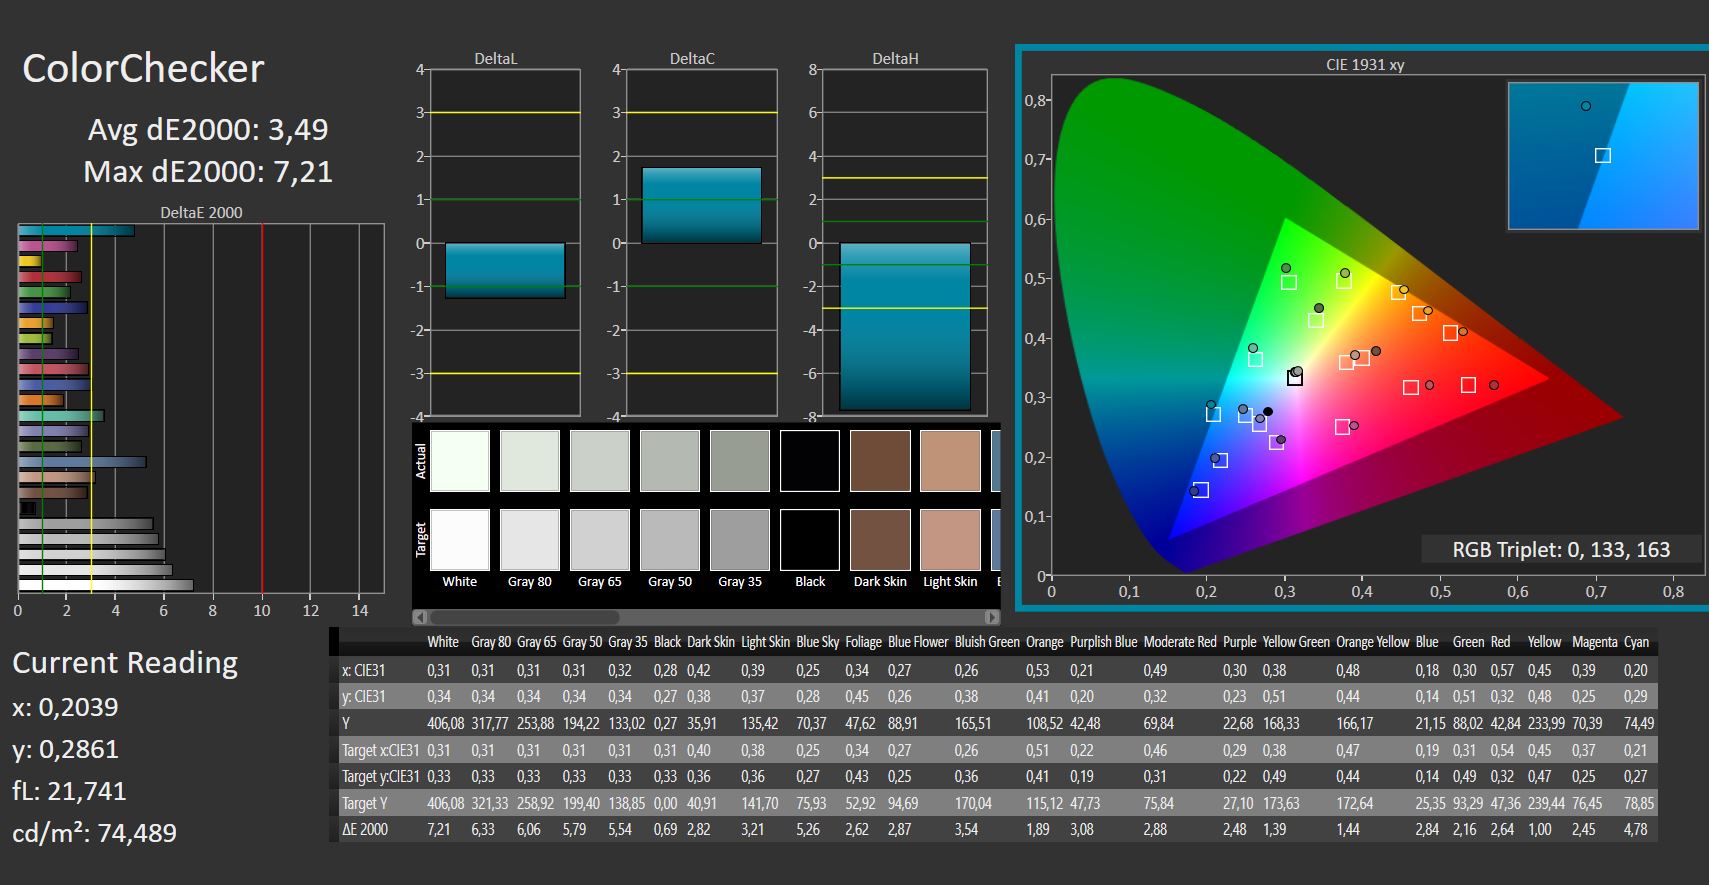The image size is (1709, 885).
Task: Select the Actual Dark Skin swatch
Action: coord(880,461)
